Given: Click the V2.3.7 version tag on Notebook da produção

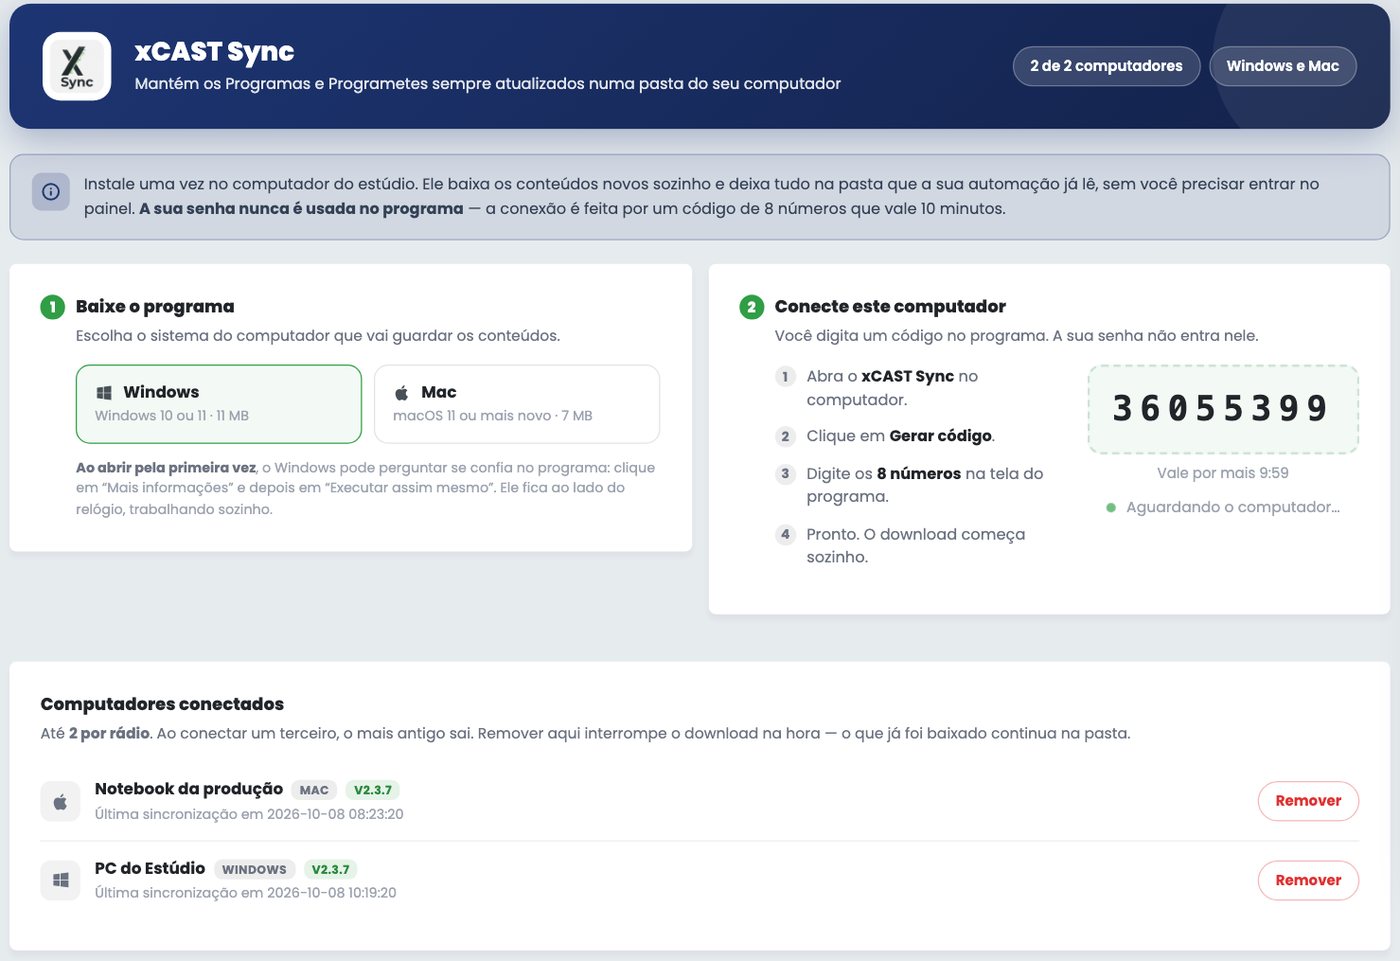Looking at the screenshot, I should pyautogui.click(x=373, y=790).
